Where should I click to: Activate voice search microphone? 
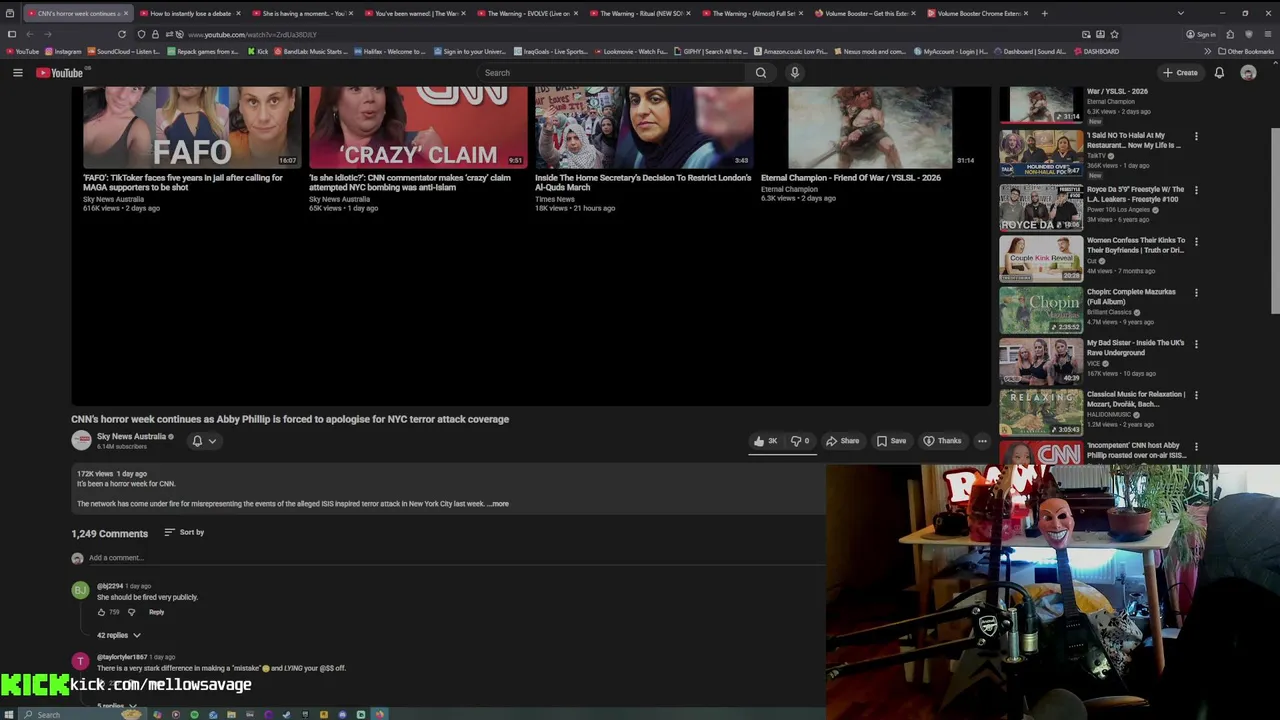tap(795, 73)
